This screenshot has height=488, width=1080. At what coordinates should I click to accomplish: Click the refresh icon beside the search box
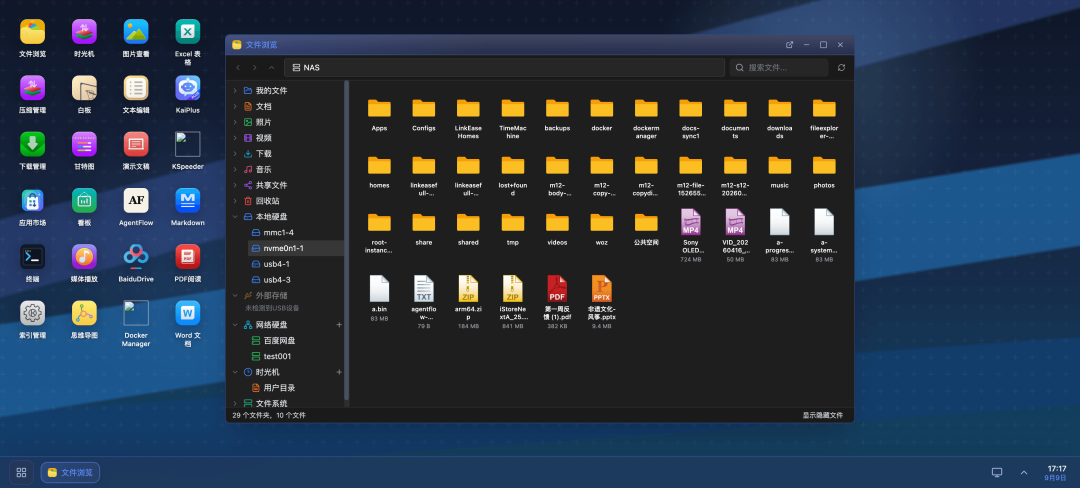tap(841, 67)
